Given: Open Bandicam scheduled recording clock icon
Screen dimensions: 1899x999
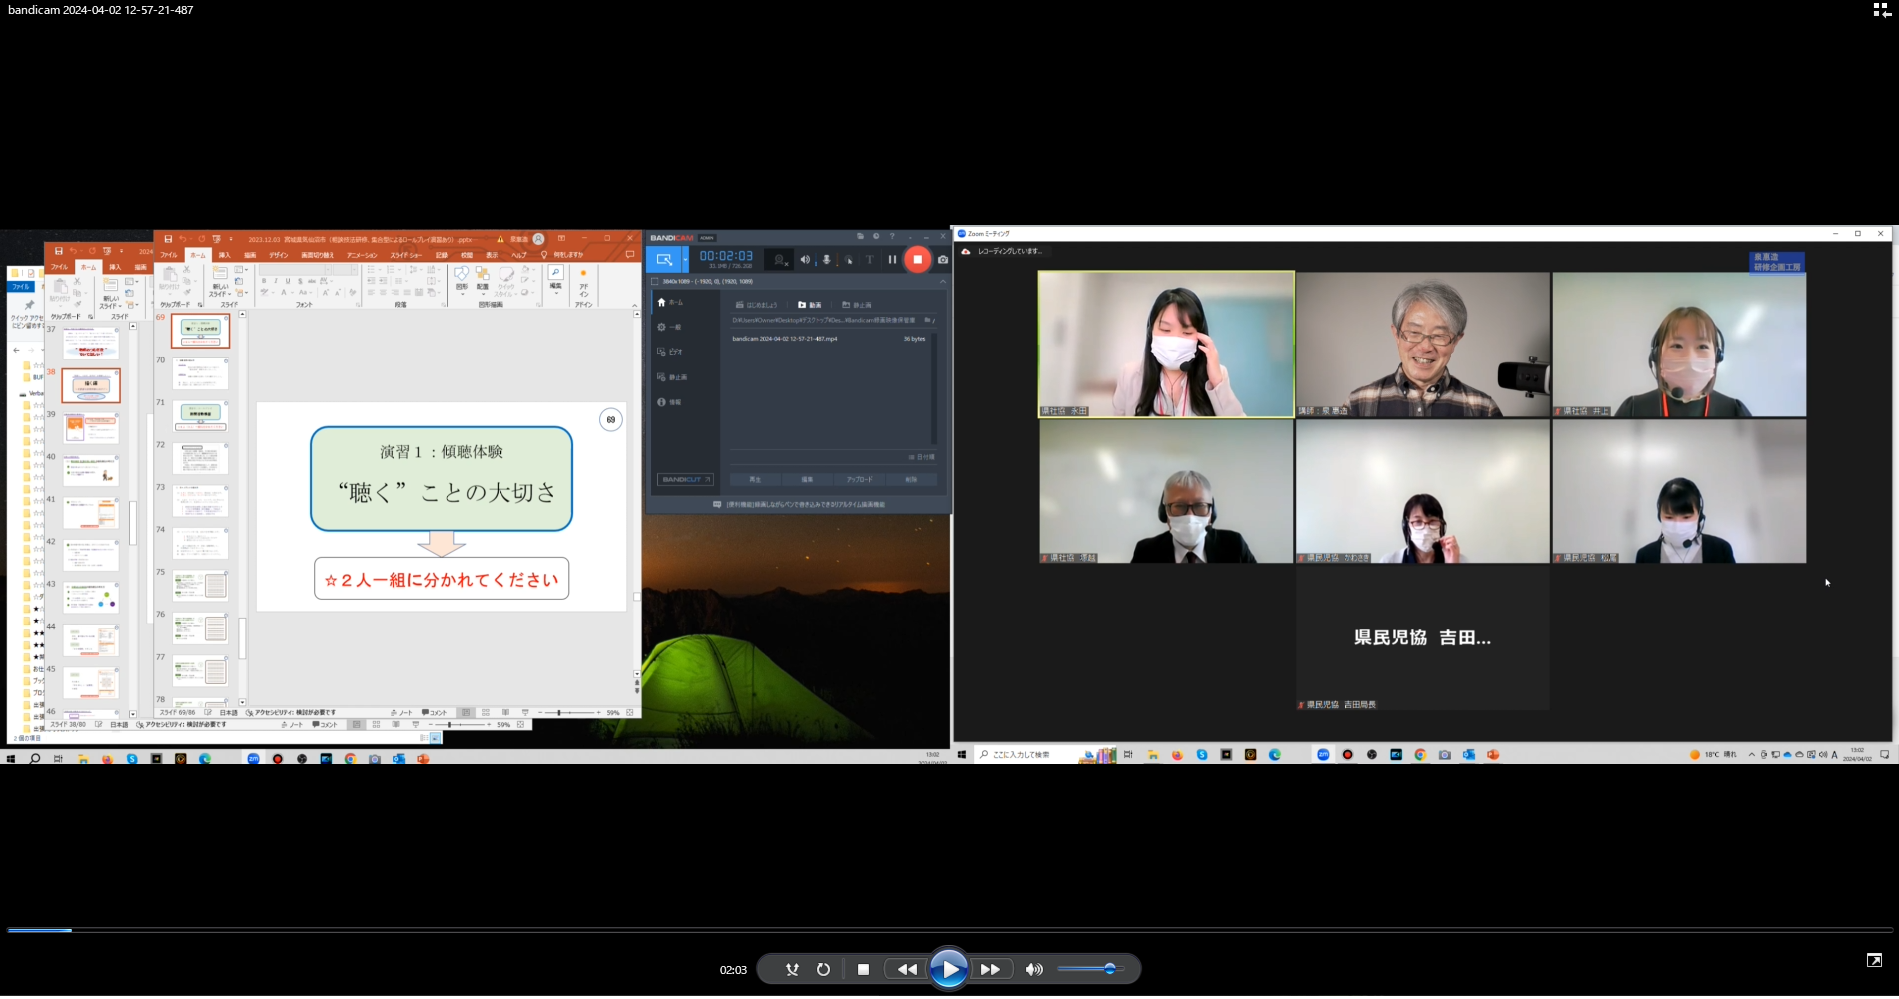Looking at the screenshot, I should click(876, 237).
